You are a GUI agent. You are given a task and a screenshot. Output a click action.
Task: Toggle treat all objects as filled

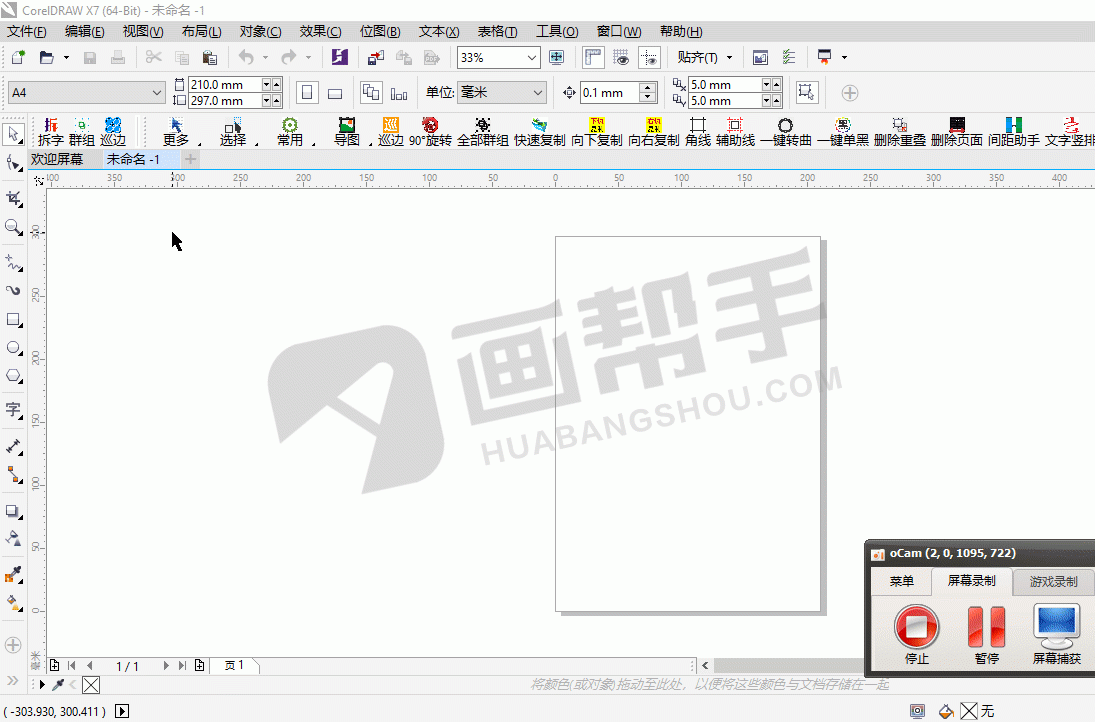[x=806, y=92]
